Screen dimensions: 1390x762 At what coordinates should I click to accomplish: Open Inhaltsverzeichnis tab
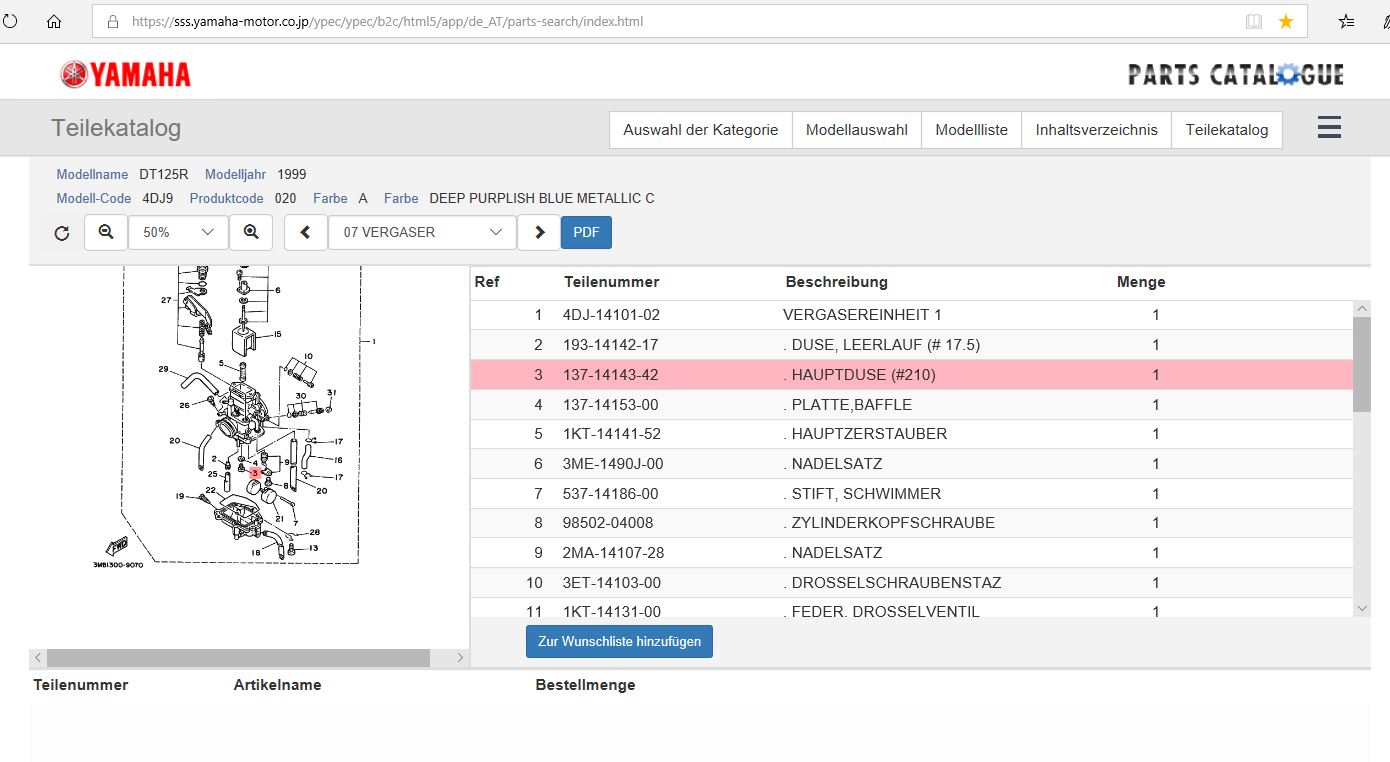click(1097, 130)
